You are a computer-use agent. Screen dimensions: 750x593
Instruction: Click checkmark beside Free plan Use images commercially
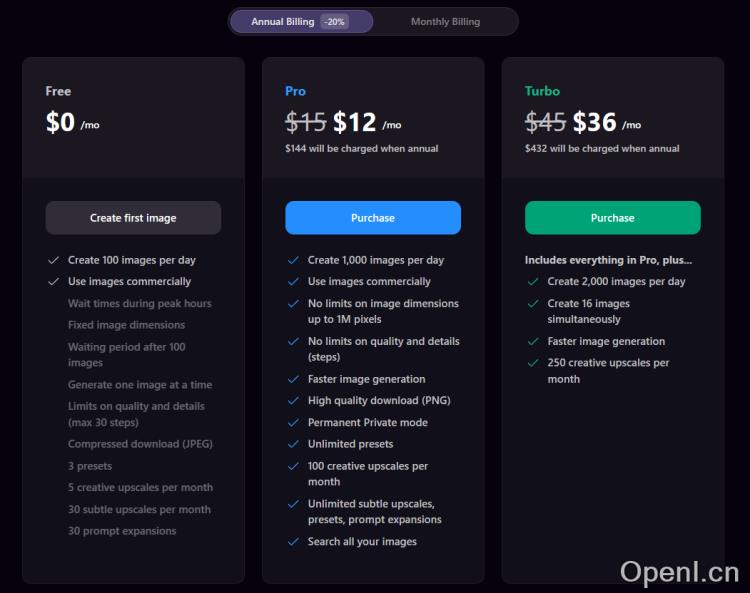coord(54,282)
